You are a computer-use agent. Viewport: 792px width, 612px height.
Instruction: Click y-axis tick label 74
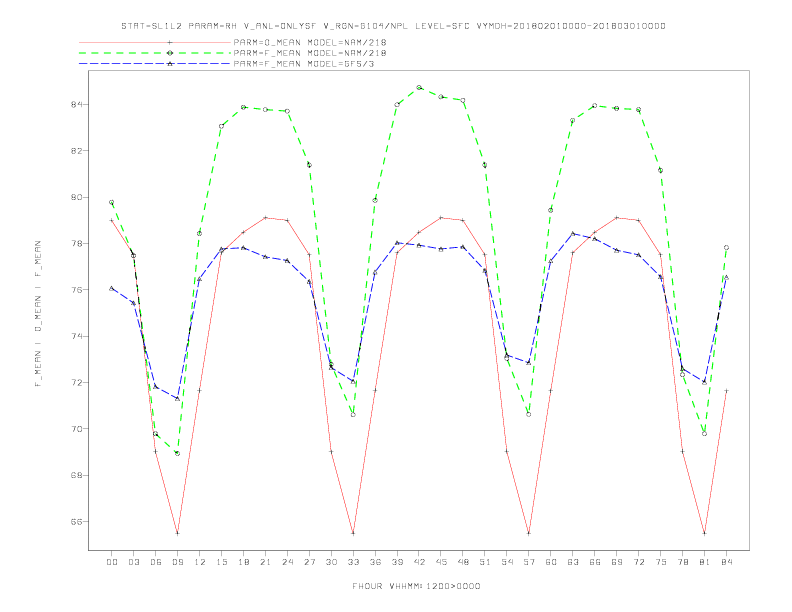point(76,336)
